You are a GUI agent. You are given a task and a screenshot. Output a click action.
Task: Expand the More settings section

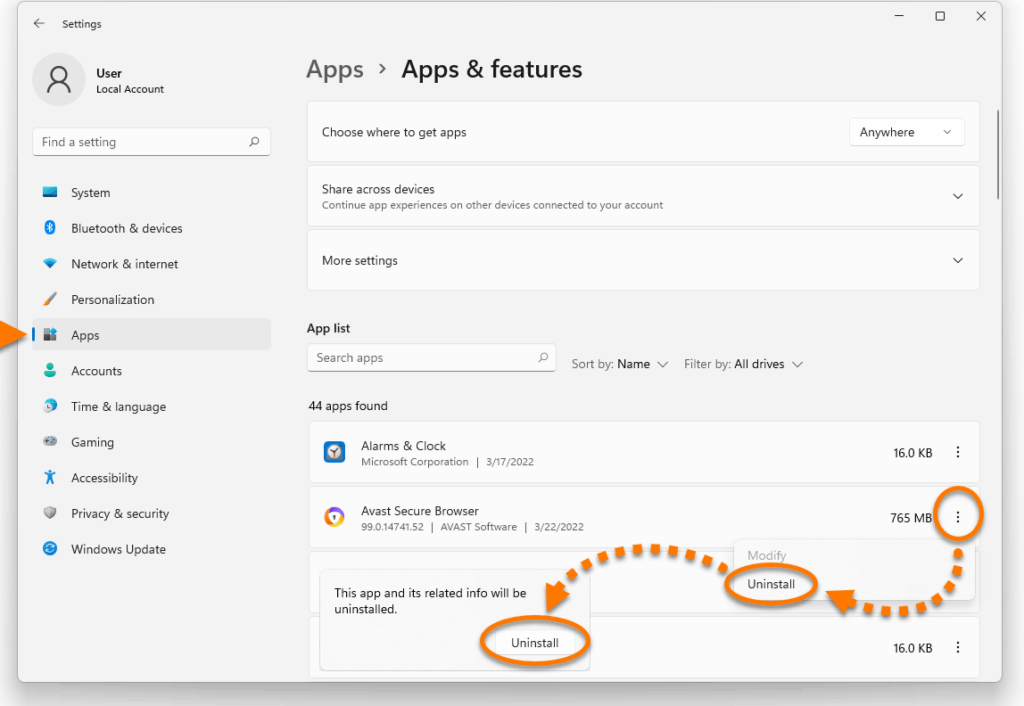tap(957, 261)
